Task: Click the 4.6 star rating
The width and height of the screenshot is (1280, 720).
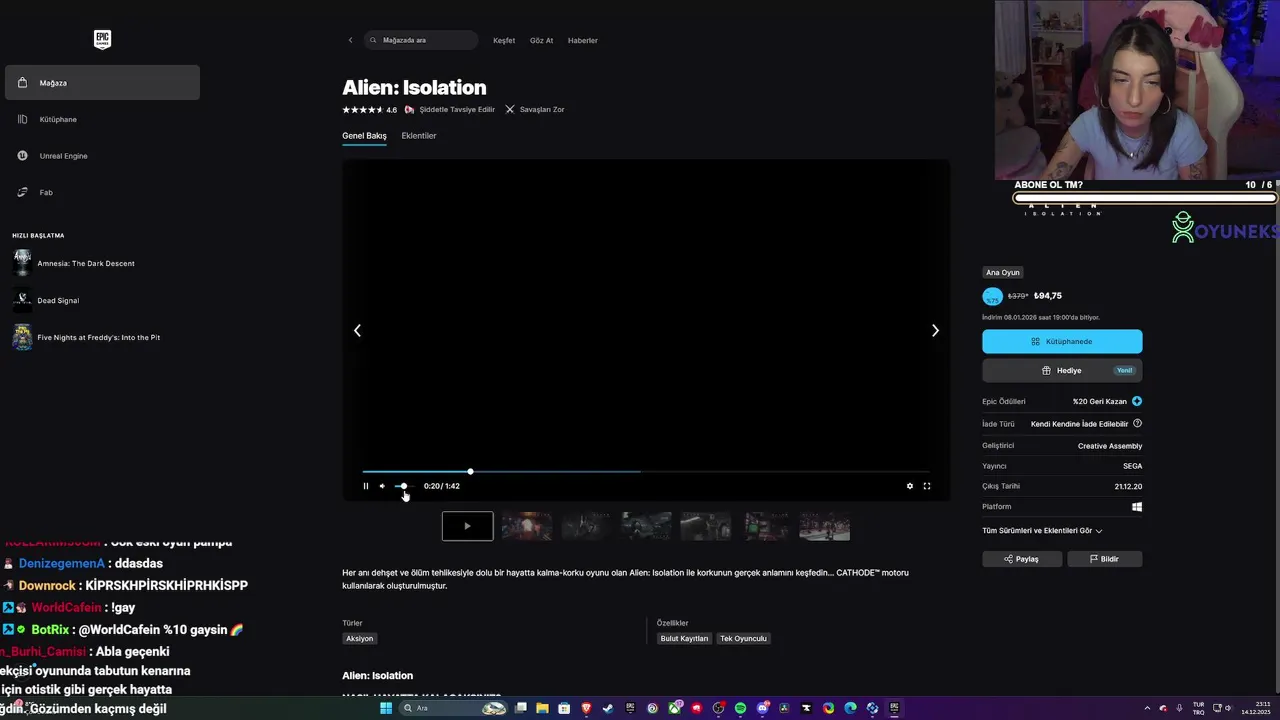Action: [x=369, y=109]
